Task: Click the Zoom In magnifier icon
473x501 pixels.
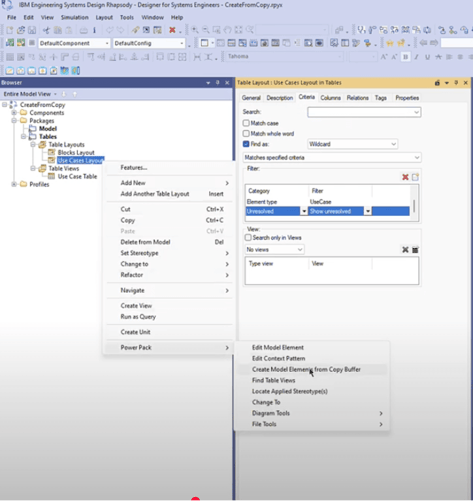Action: 195,30
